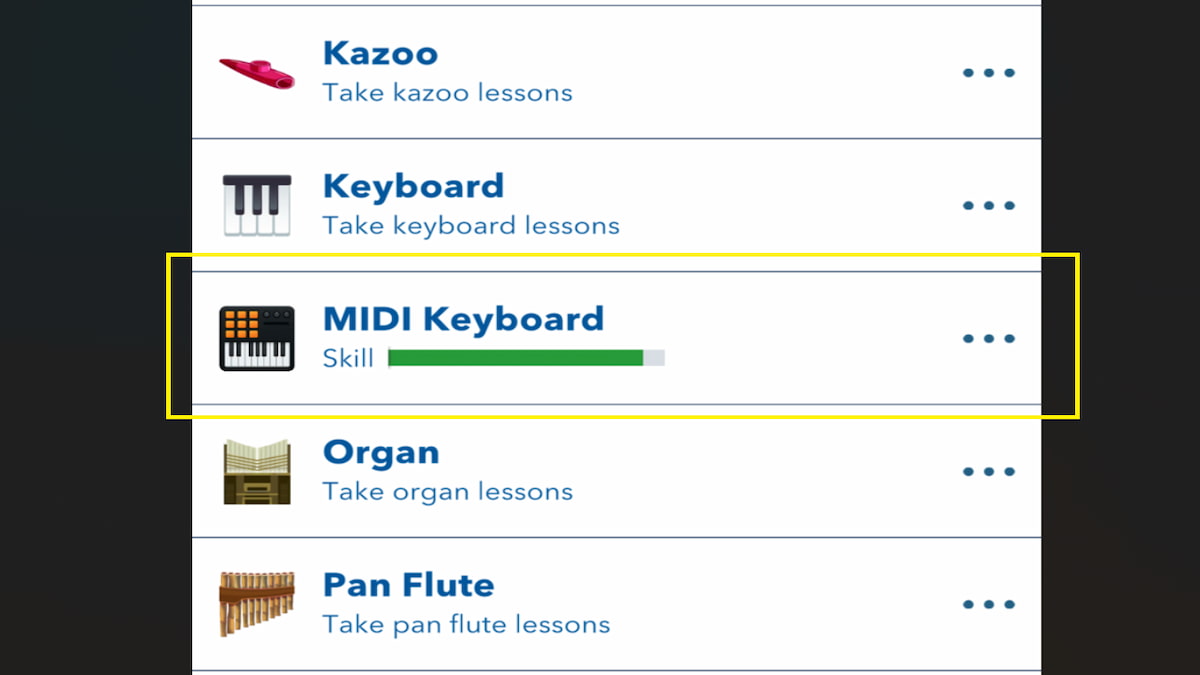The width and height of the screenshot is (1200, 675).
Task: Open the MIDI Keyboard ellipsis menu
Action: pos(988,337)
